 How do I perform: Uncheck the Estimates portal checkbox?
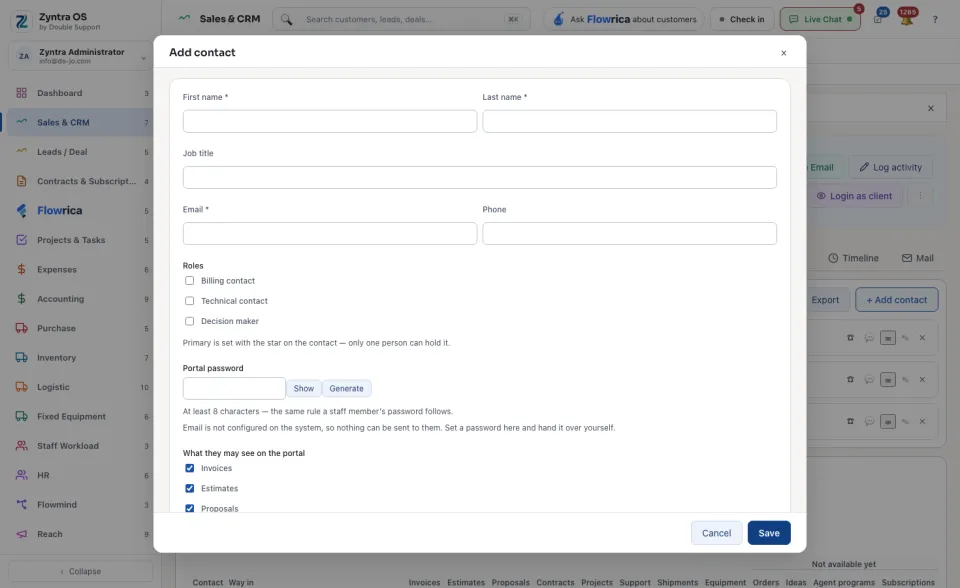click(189, 488)
